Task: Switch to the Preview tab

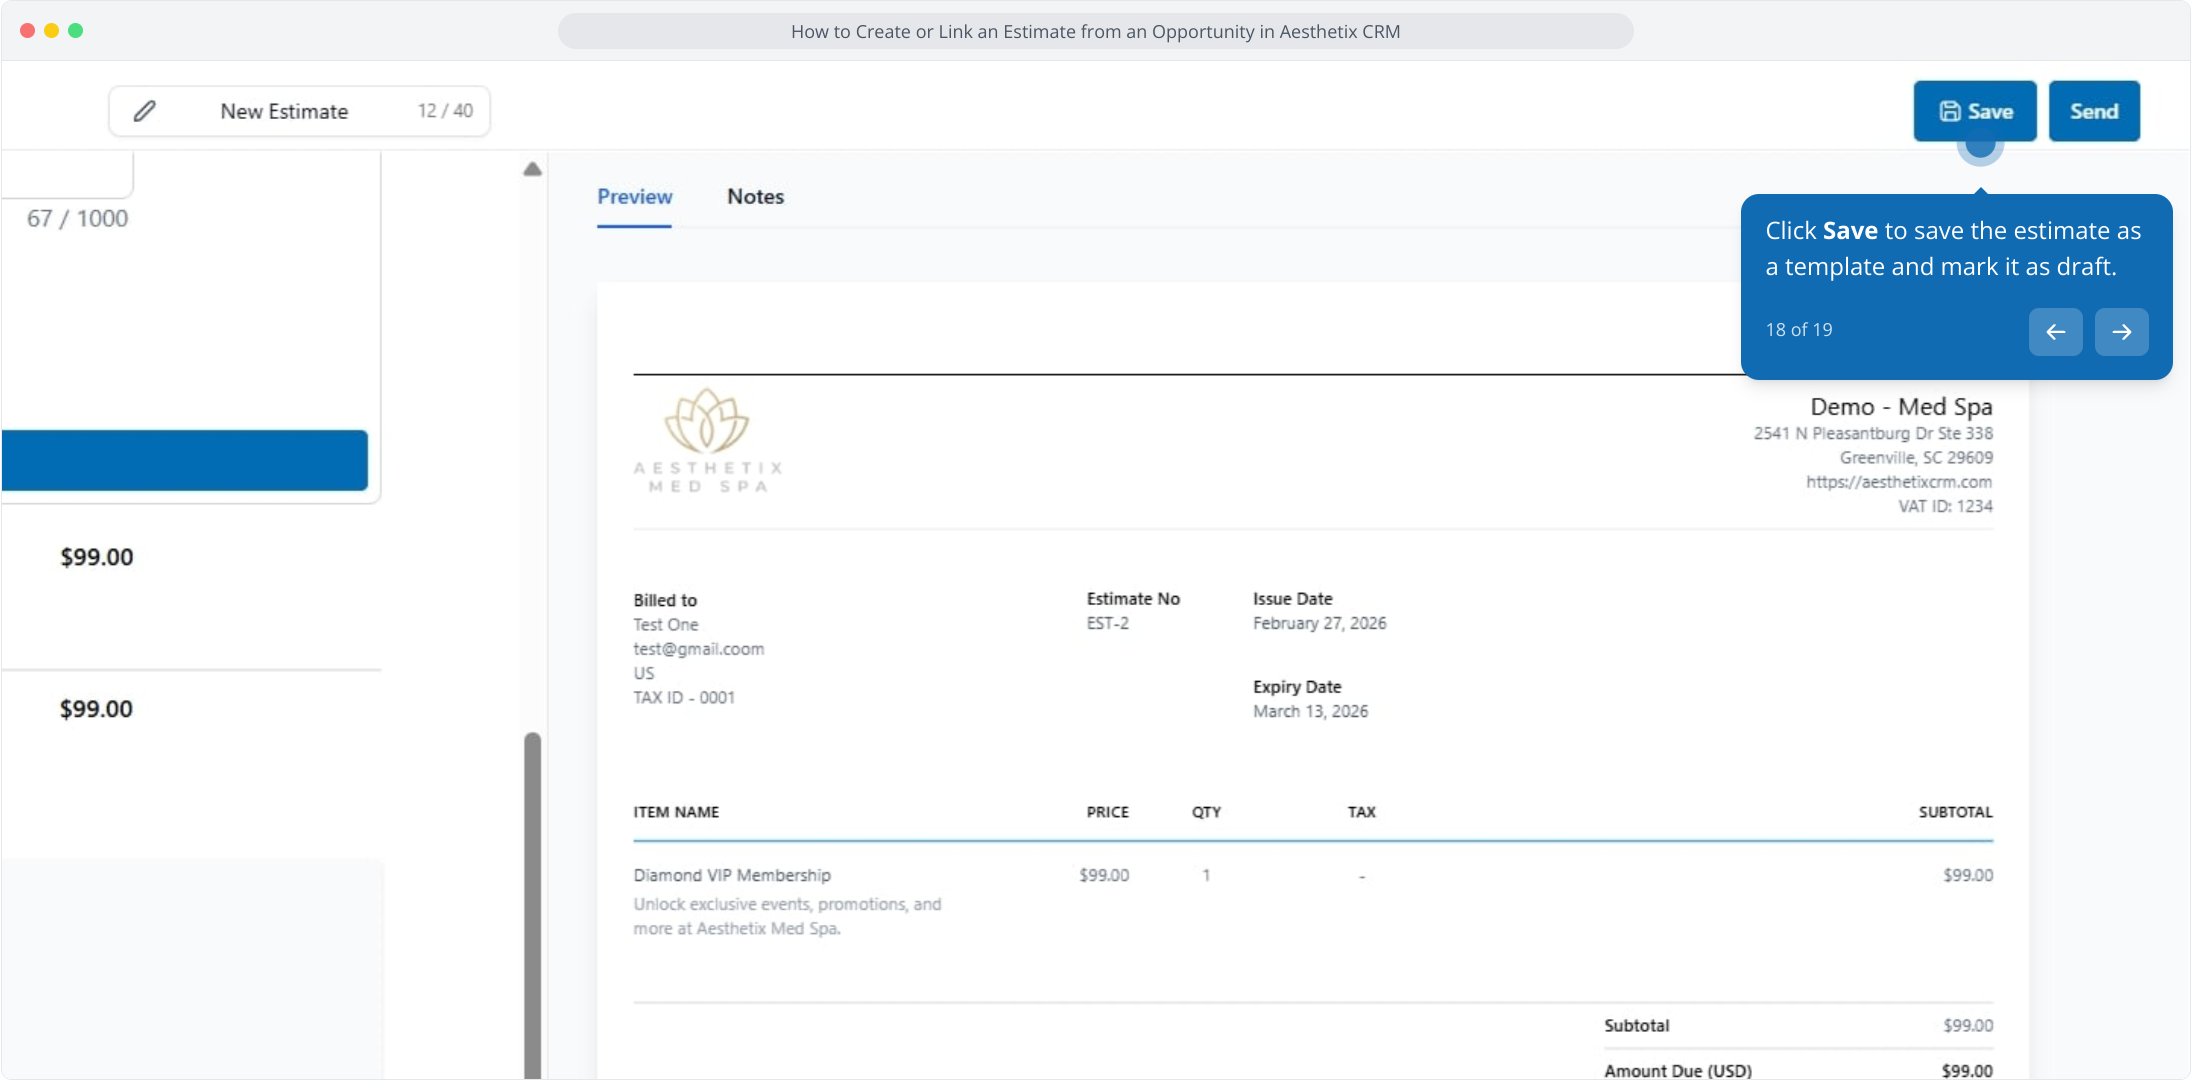Action: coord(634,197)
